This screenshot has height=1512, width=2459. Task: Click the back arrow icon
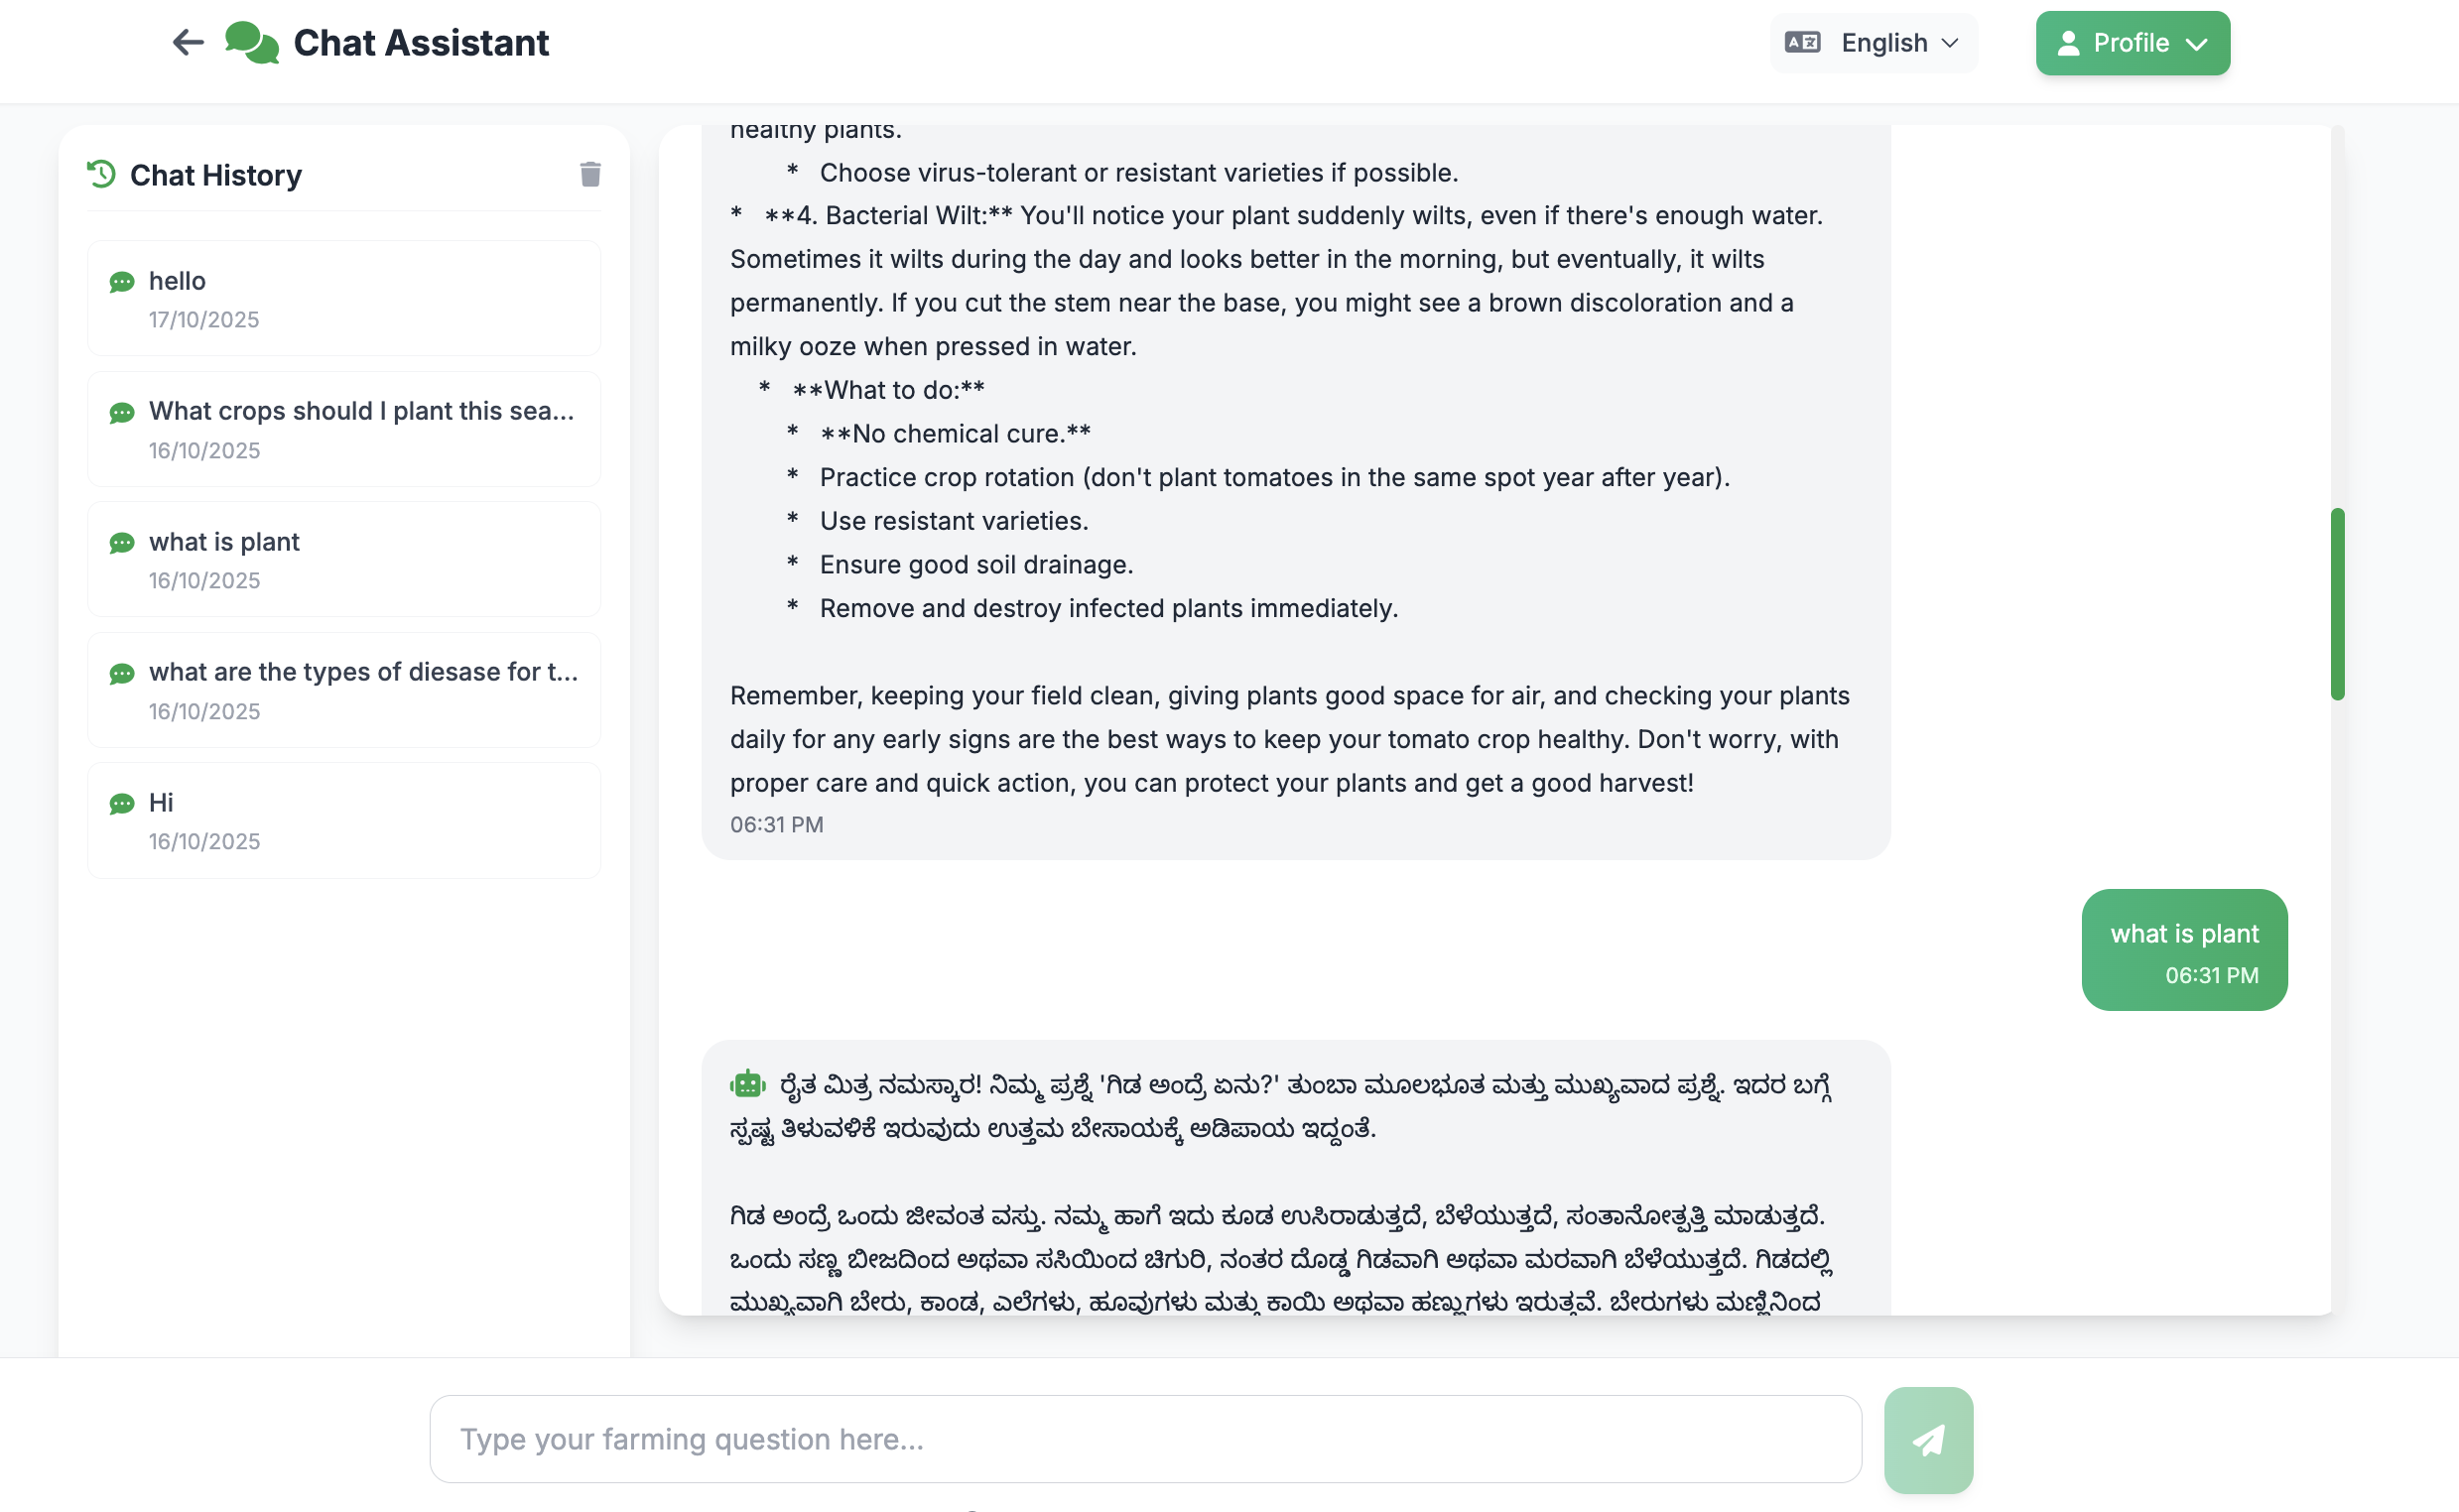pyautogui.click(x=187, y=43)
